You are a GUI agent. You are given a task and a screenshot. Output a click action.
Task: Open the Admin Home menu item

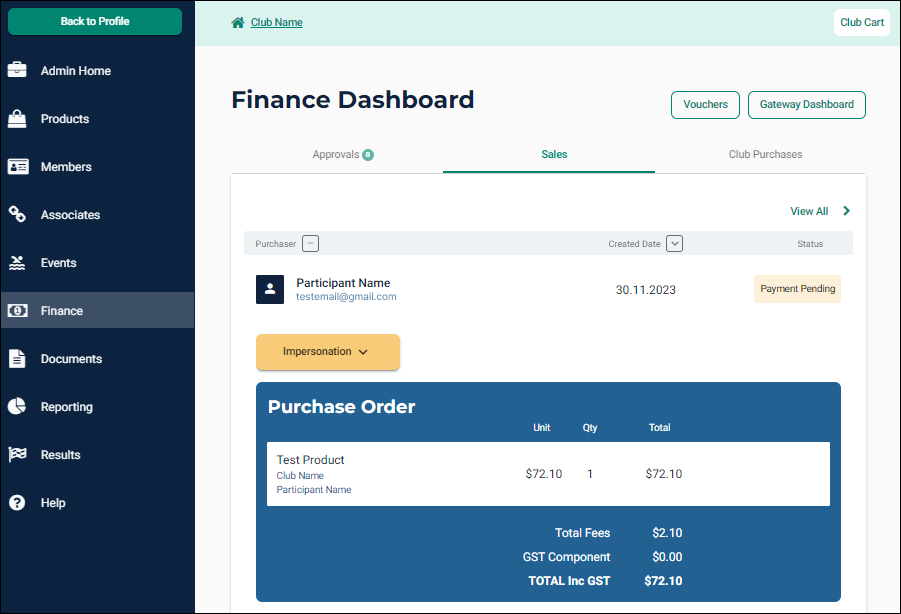pyautogui.click(x=98, y=70)
